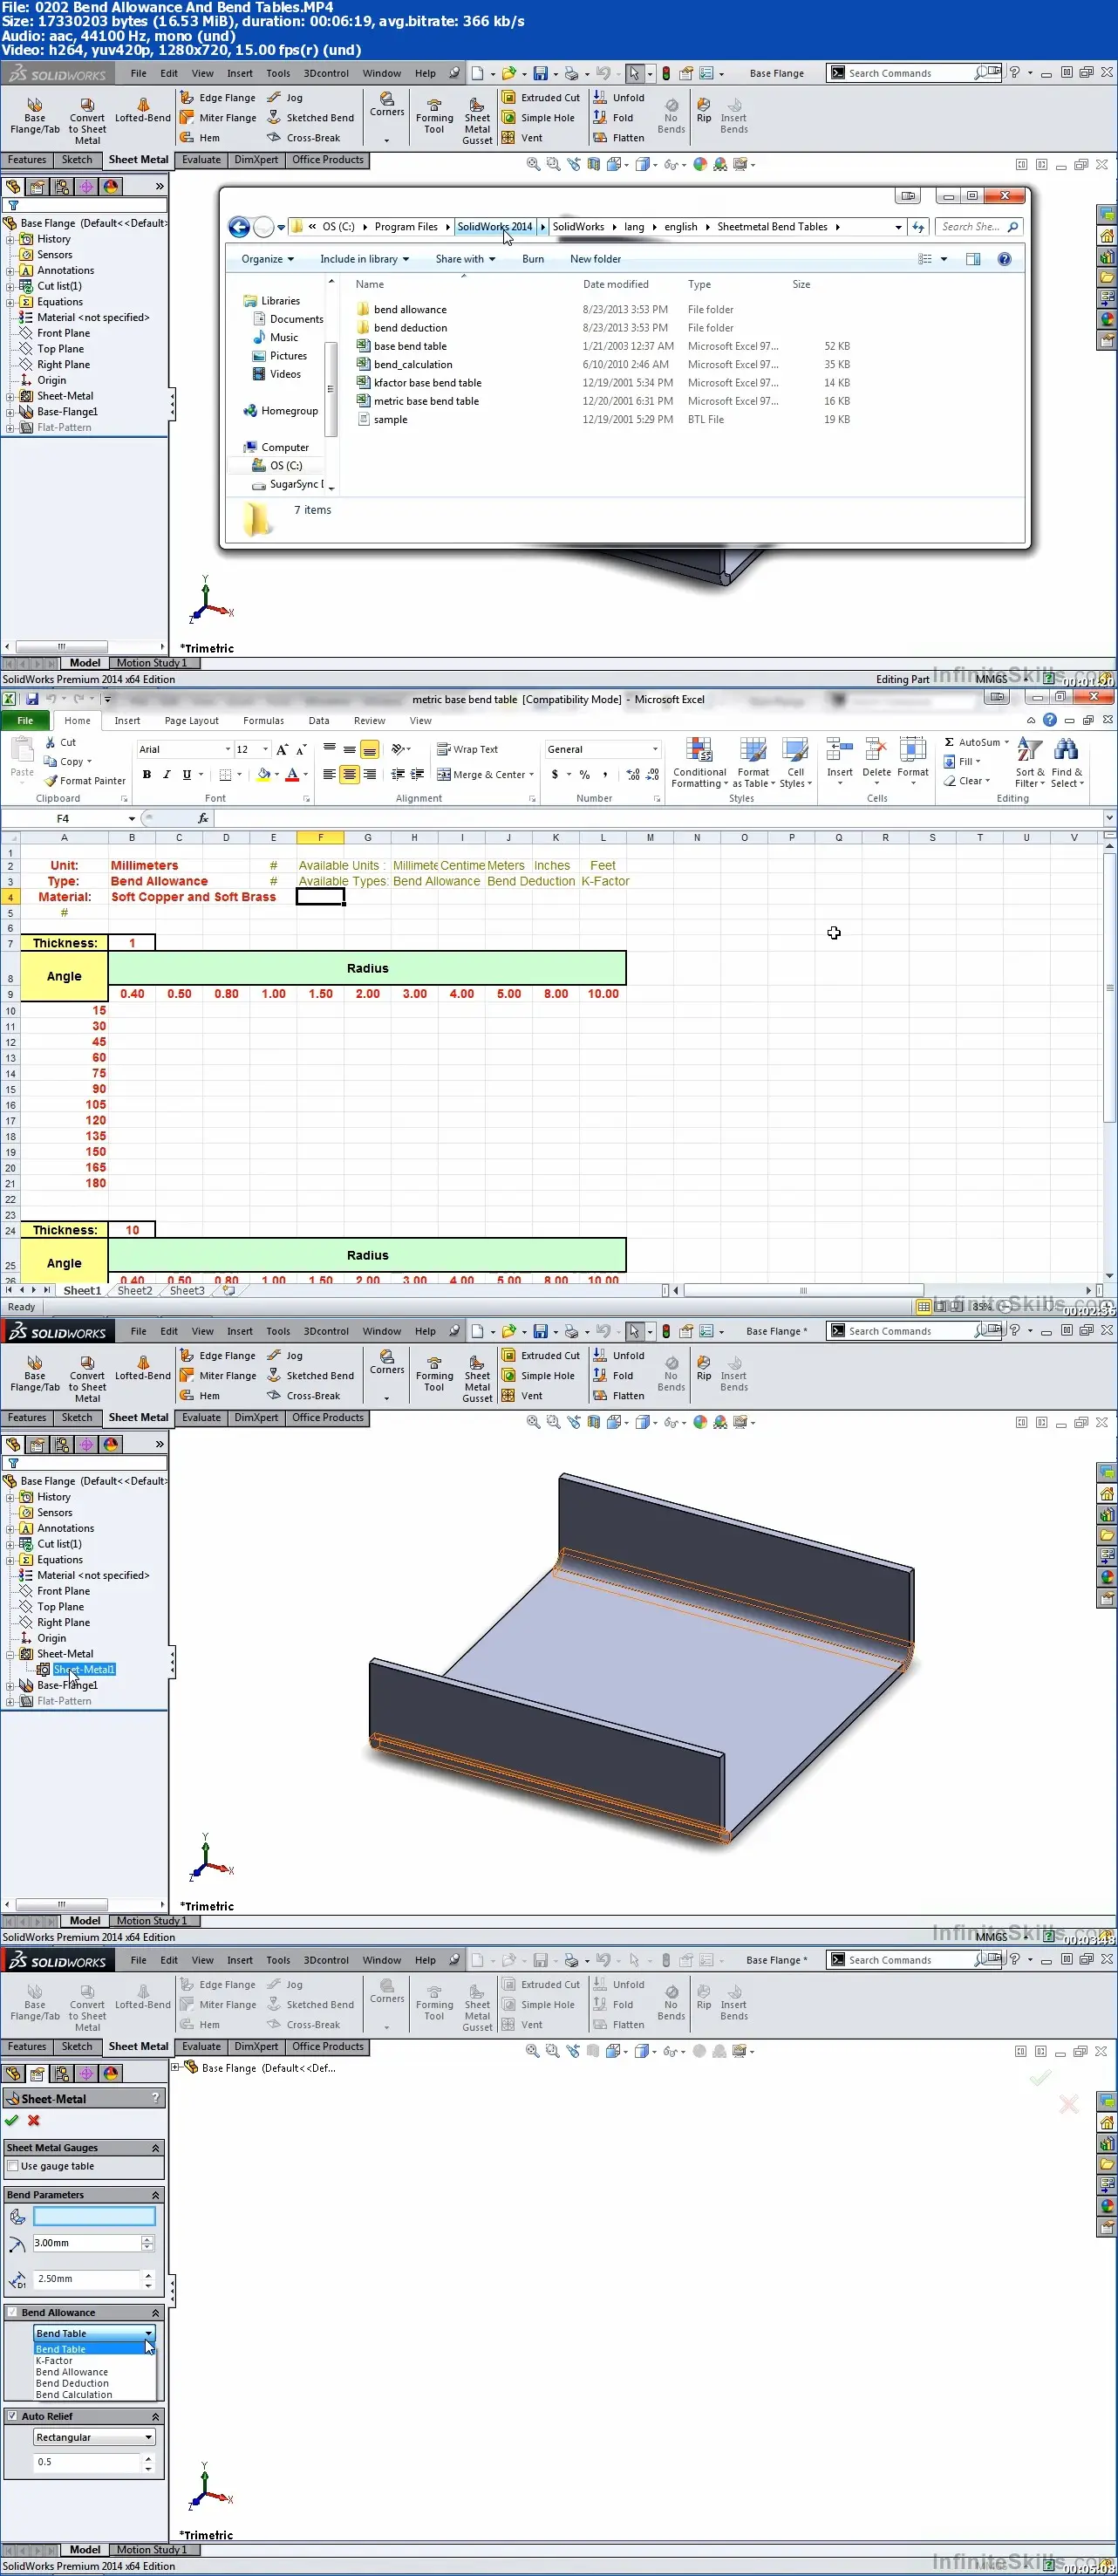This screenshot has height=2576, width=1118.
Task: Open the Rectangular auto relief dropdown
Action: (x=94, y=2437)
